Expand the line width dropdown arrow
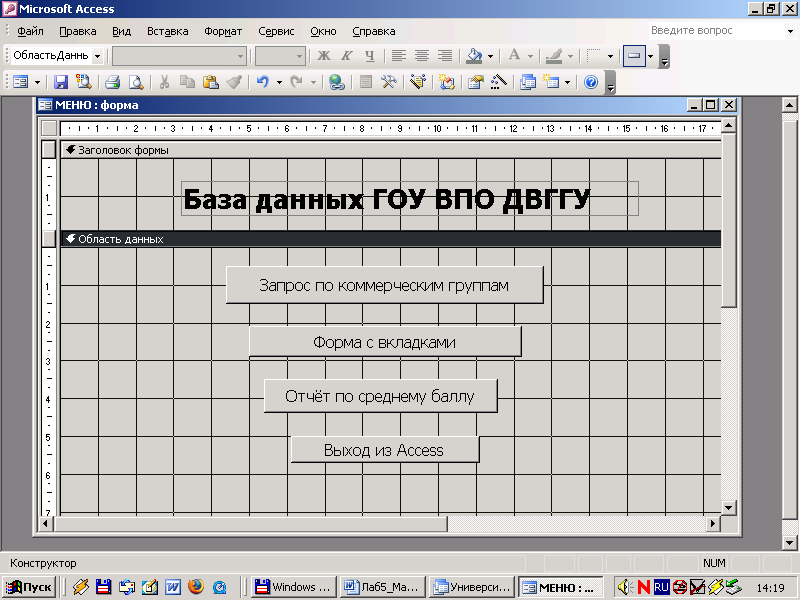Image resolution: width=800 pixels, height=600 pixels. 610,56
